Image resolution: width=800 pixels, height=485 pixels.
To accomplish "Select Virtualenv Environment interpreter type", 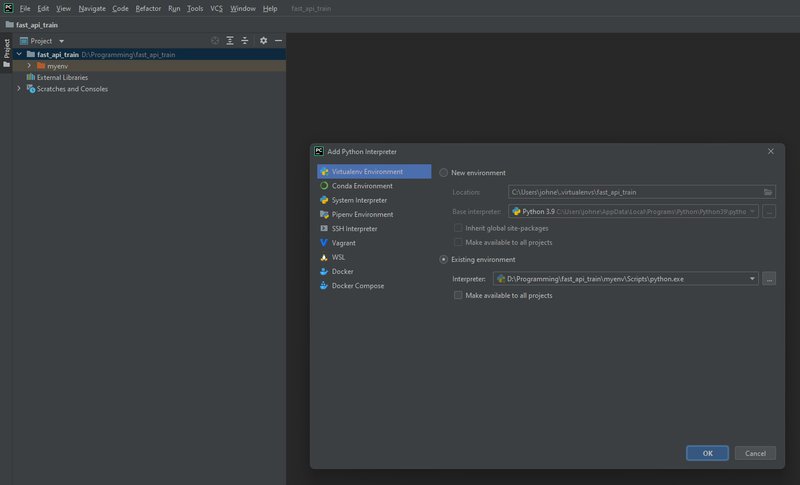I will click(x=374, y=171).
